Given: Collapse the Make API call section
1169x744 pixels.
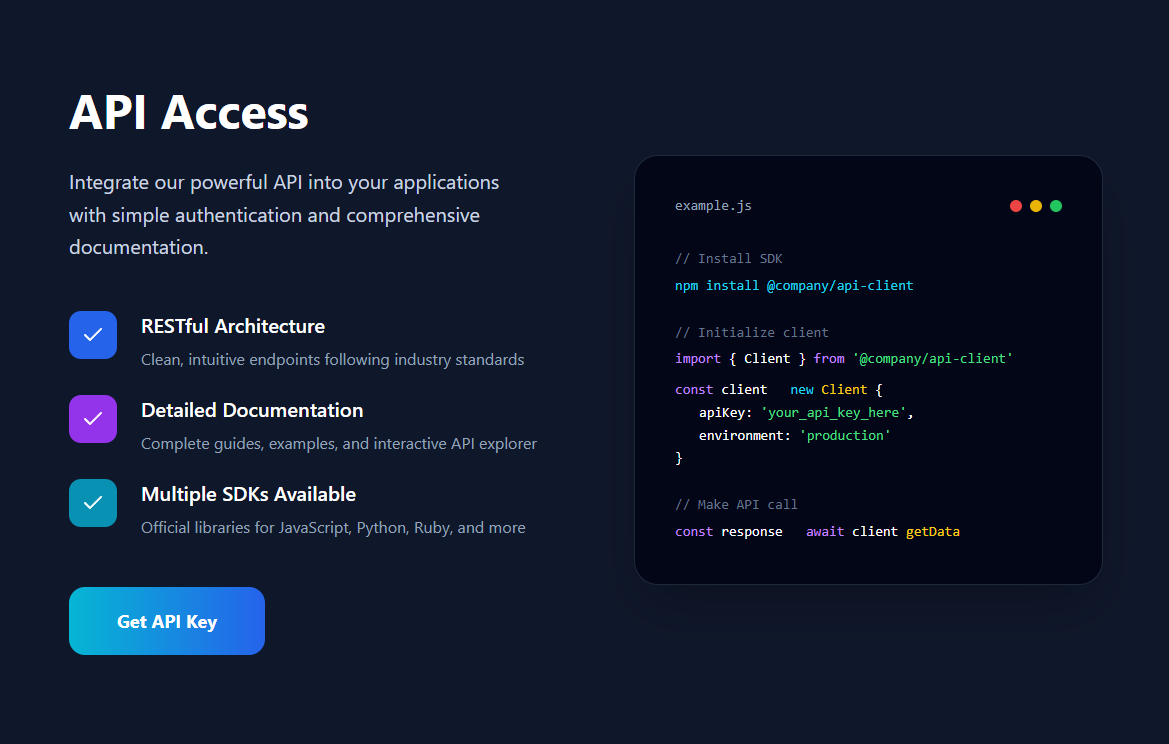Looking at the screenshot, I should (737, 504).
